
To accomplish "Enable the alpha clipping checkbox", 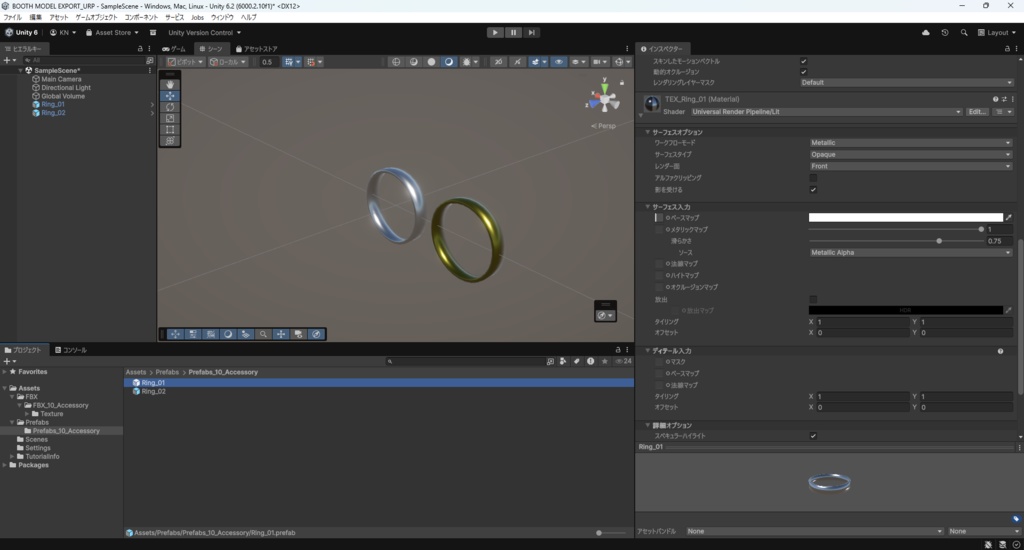I will point(813,178).
